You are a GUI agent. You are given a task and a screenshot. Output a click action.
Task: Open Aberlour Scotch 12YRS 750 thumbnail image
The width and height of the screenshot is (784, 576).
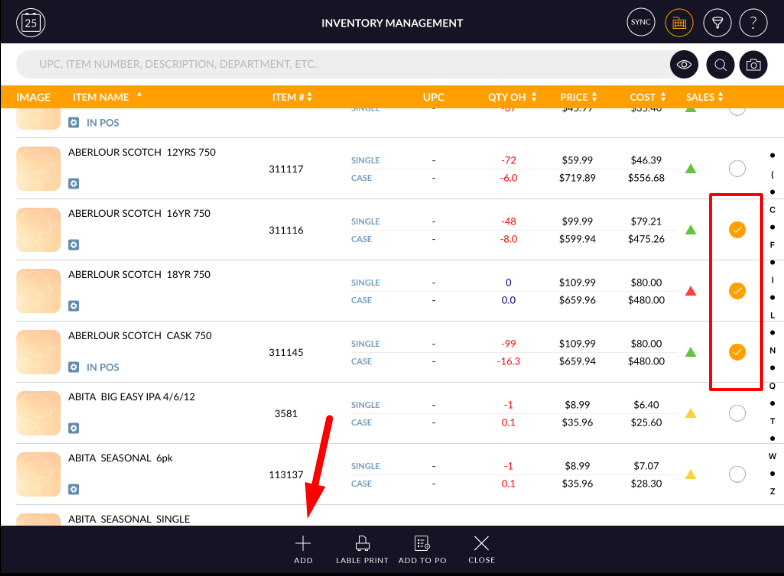[x=39, y=169]
